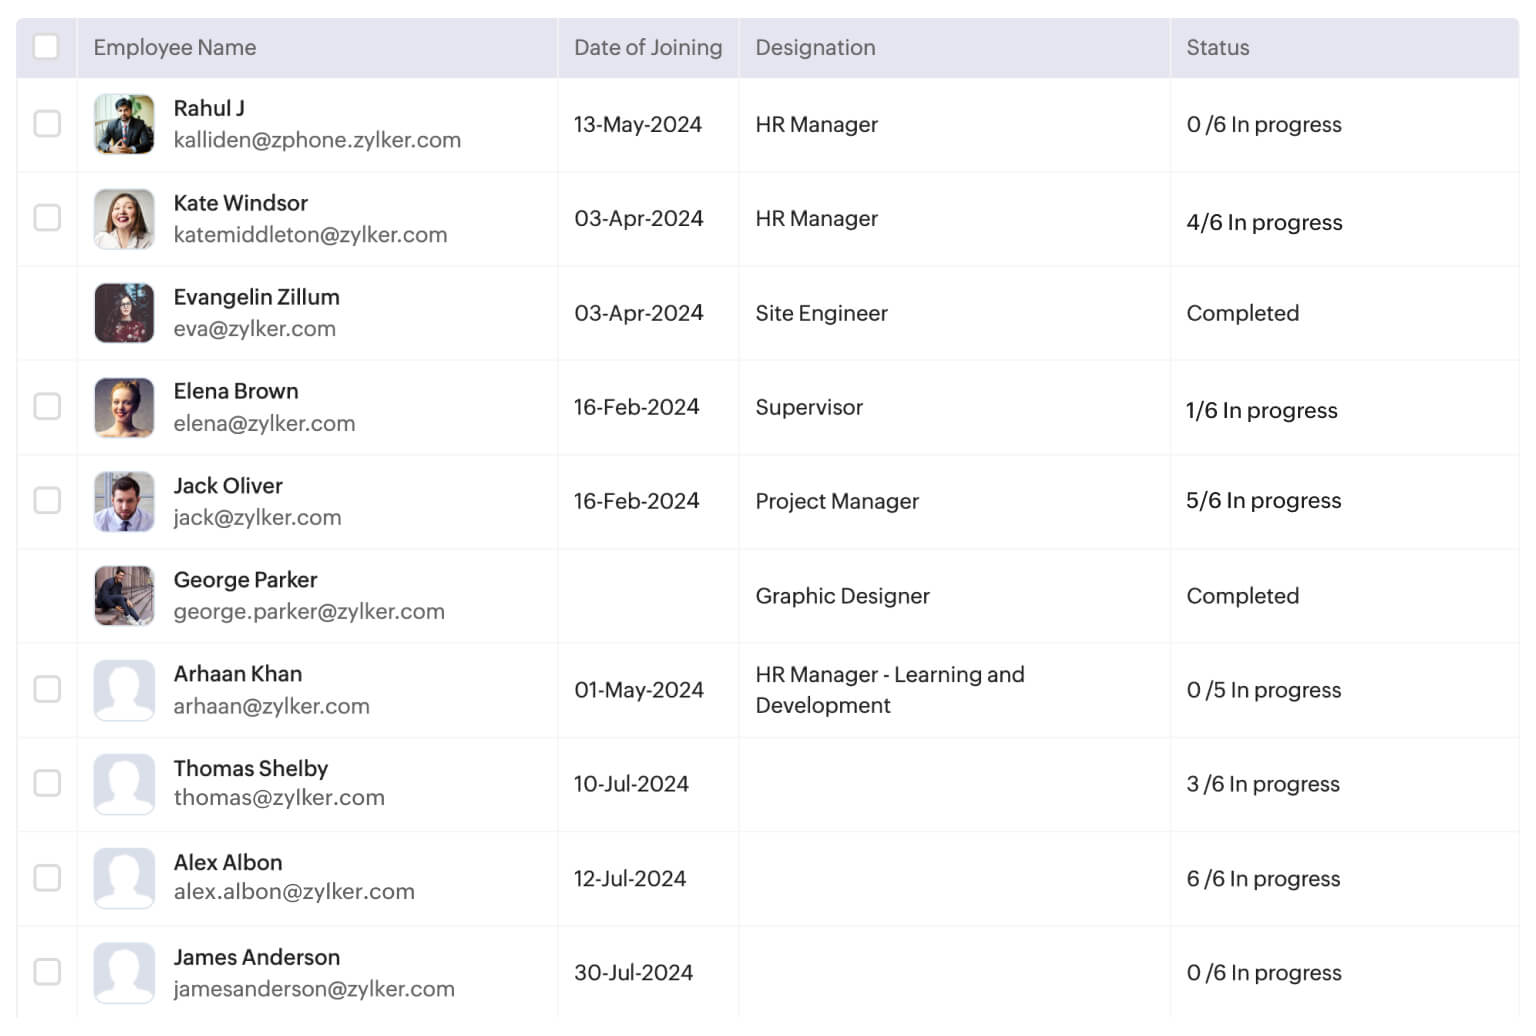Click Rahul J's profile photo
Screen dimensions: 1536x1036
(x=124, y=124)
